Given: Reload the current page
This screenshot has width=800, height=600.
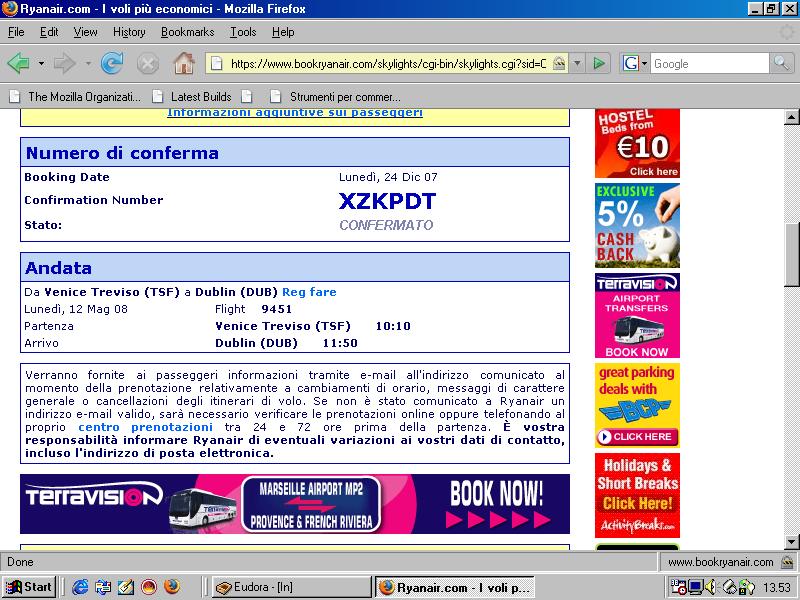Looking at the screenshot, I should click(x=112, y=63).
